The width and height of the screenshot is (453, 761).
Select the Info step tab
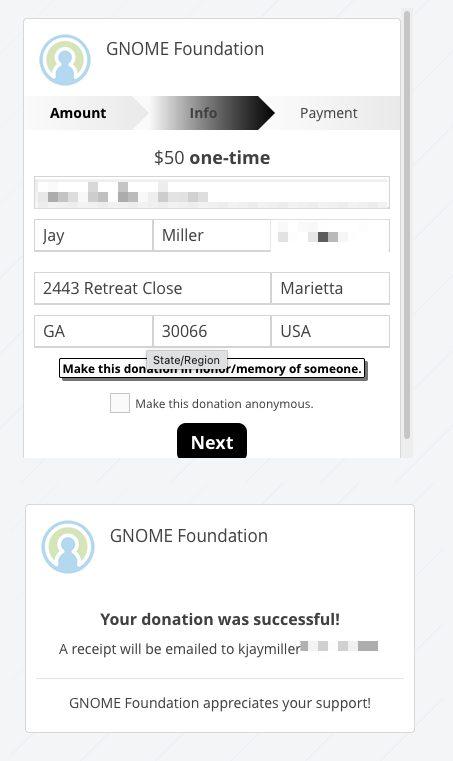(x=203, y=113)
